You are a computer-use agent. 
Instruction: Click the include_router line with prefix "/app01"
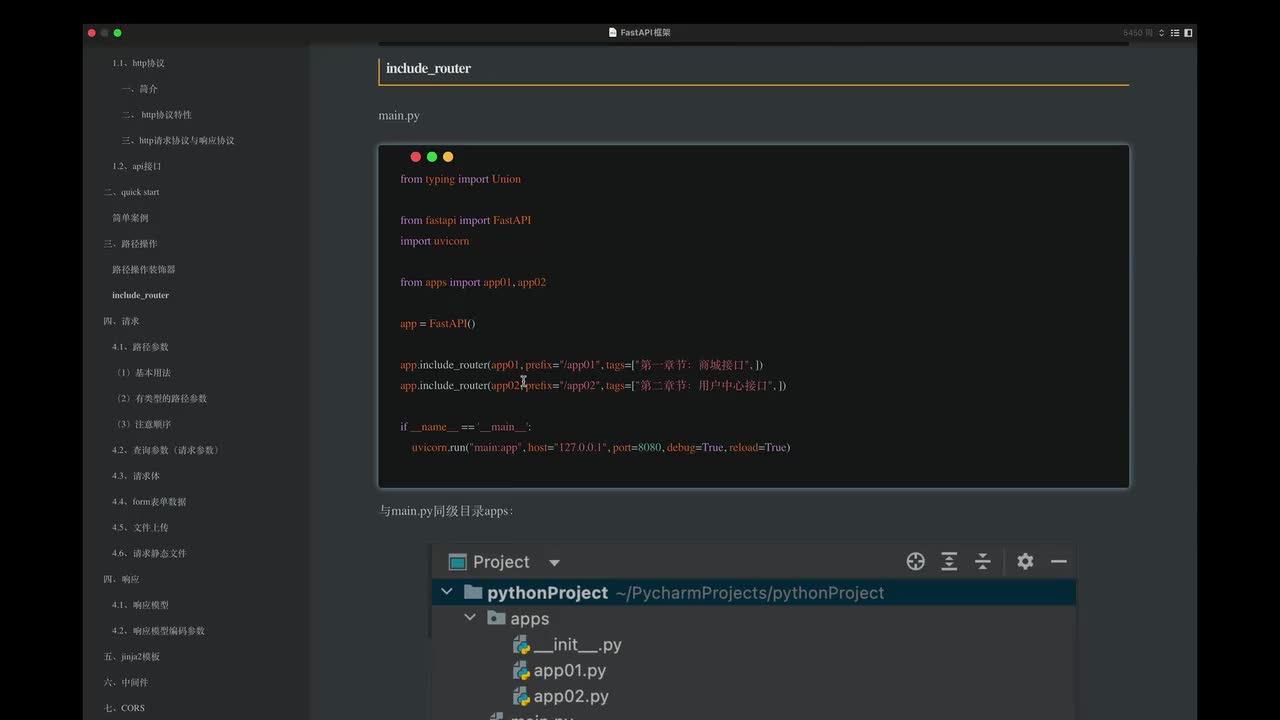581,365
